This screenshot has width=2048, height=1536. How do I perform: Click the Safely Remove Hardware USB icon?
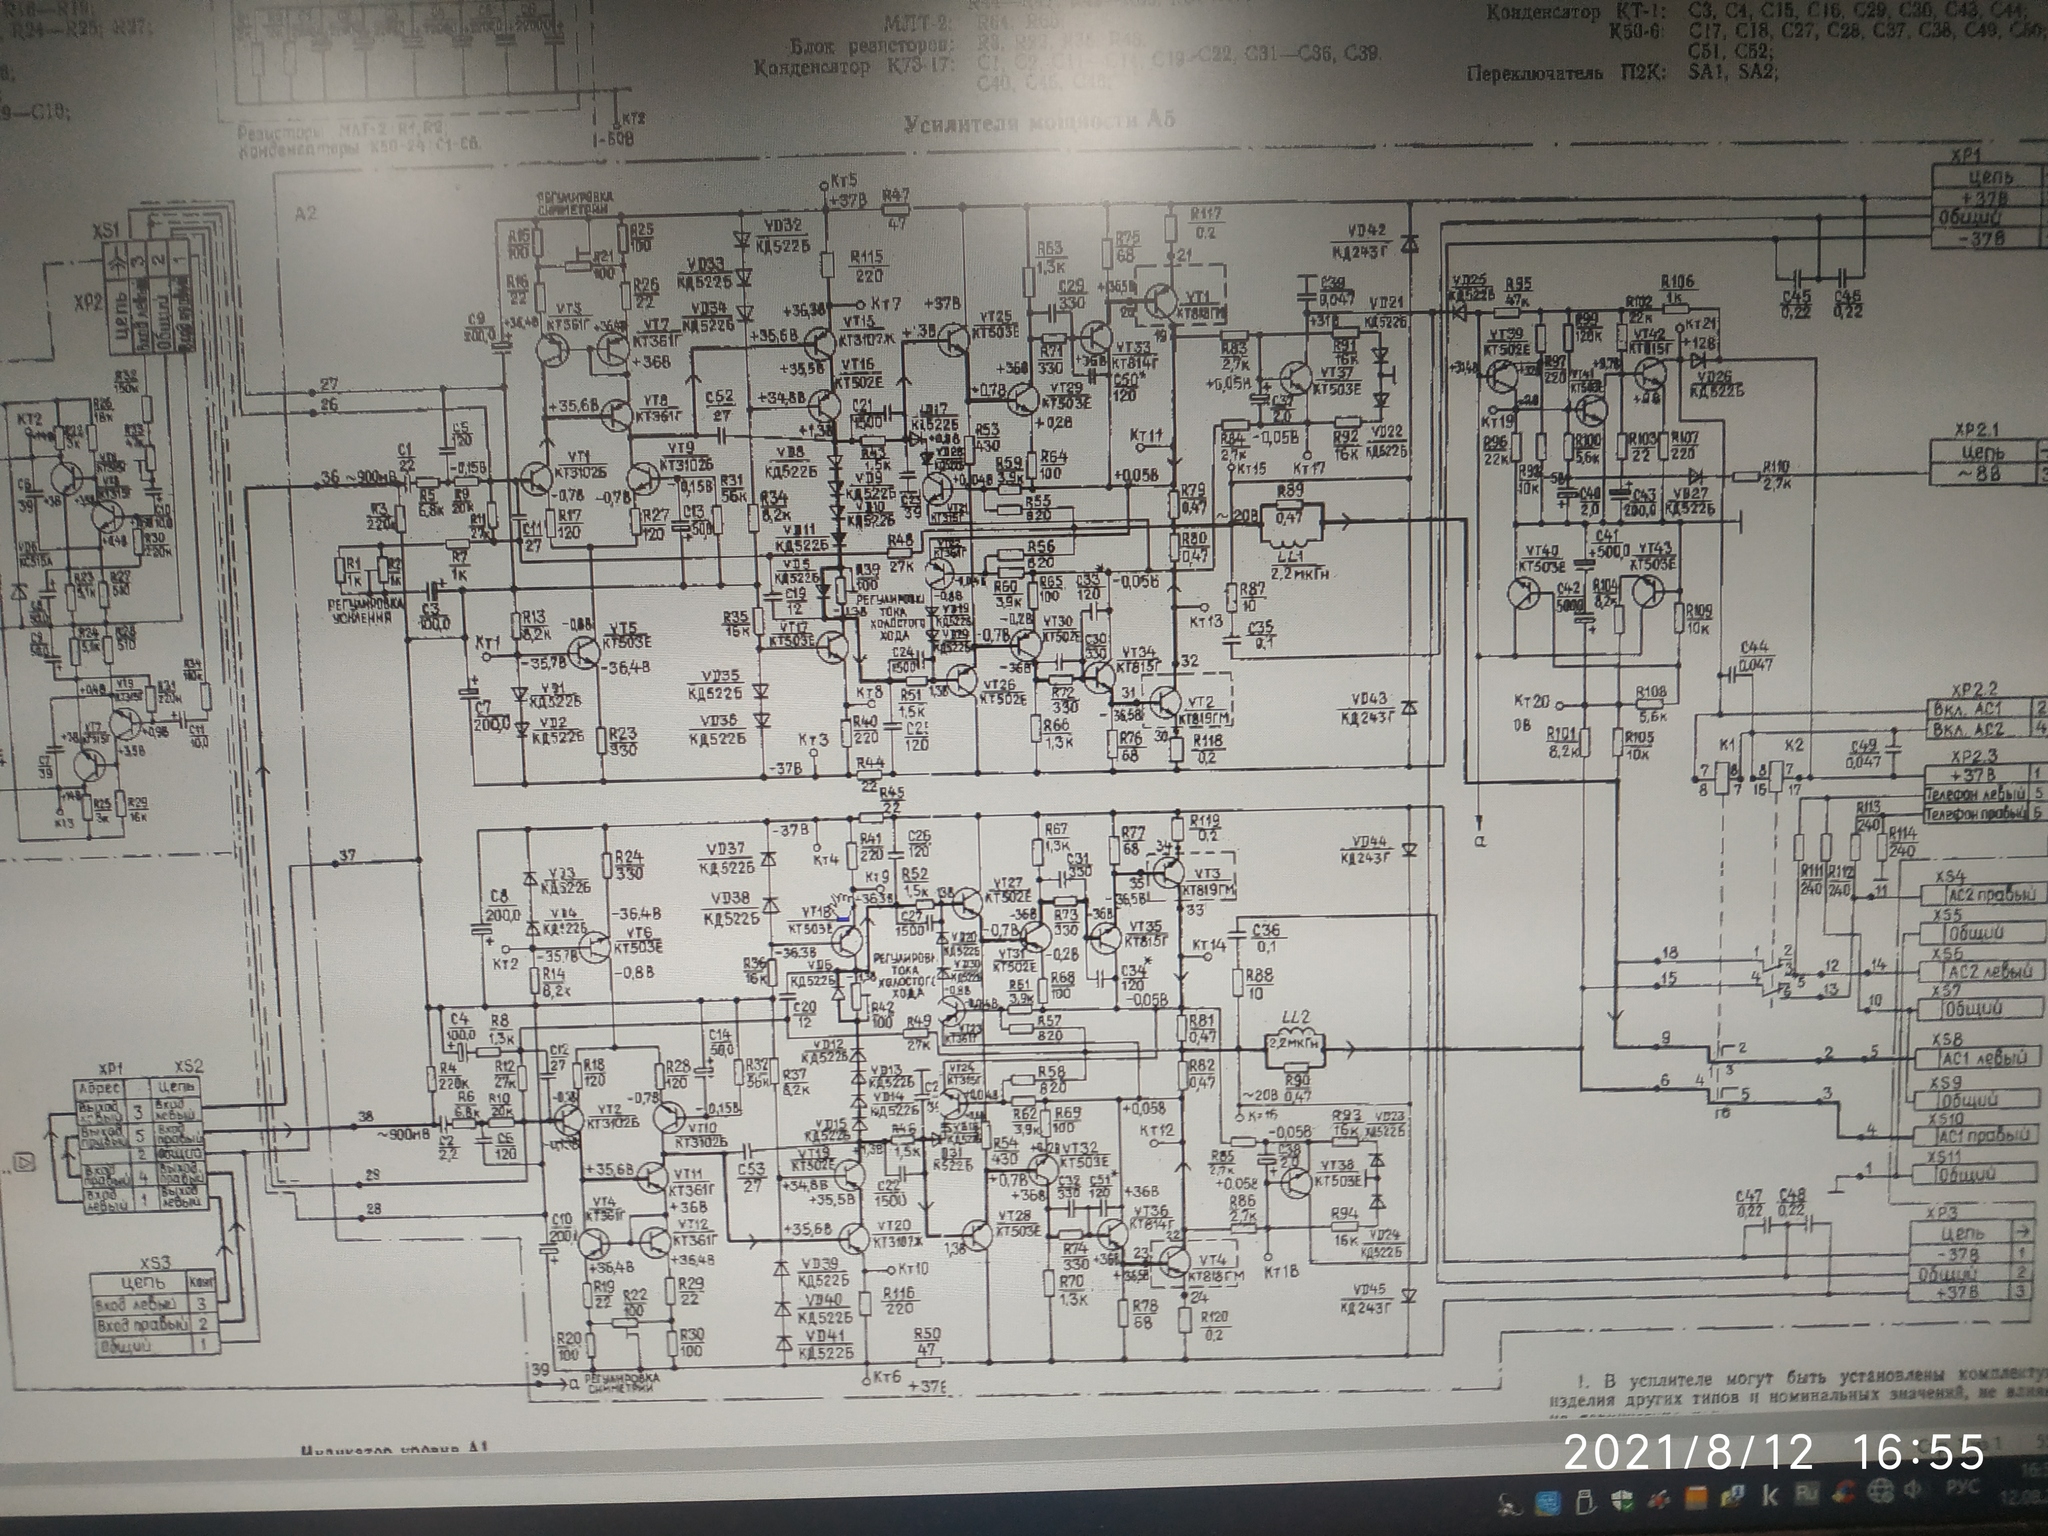[x=1585, y=1503]
